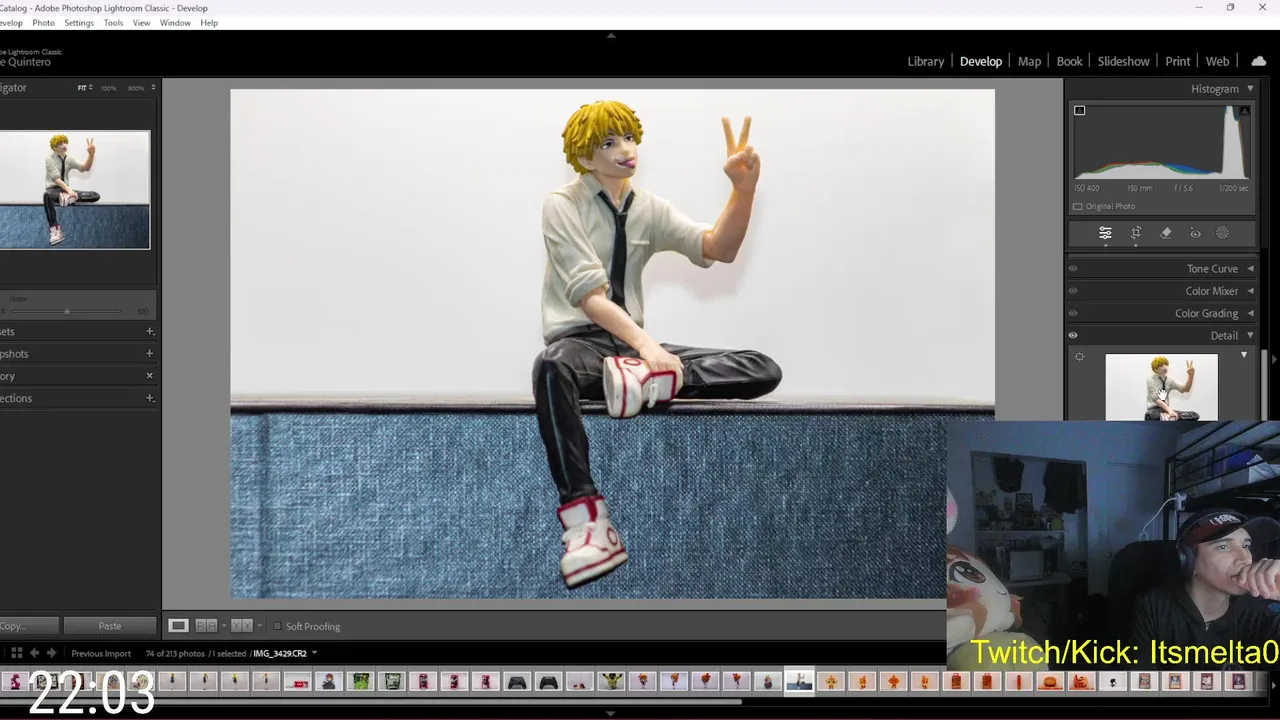Toggle Color Mixer panel visibility eye
The image size is (1280, 720).
(x=1073, y=291)
